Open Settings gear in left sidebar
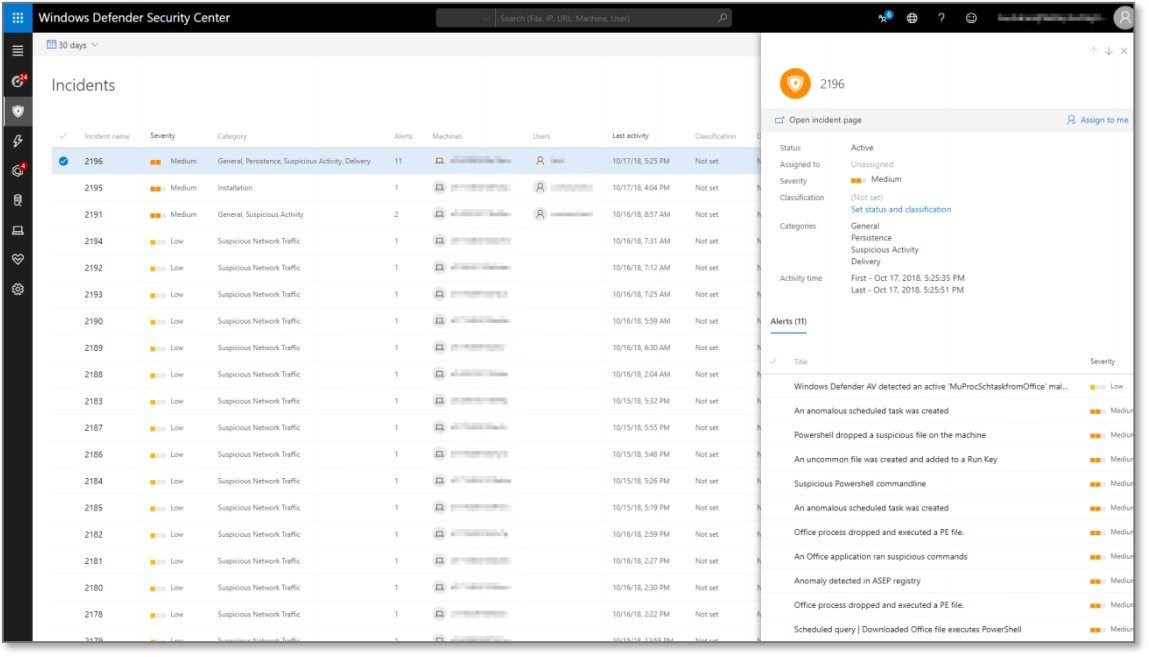The width and height of the screenshot is (1149, 657). (18, 290)
